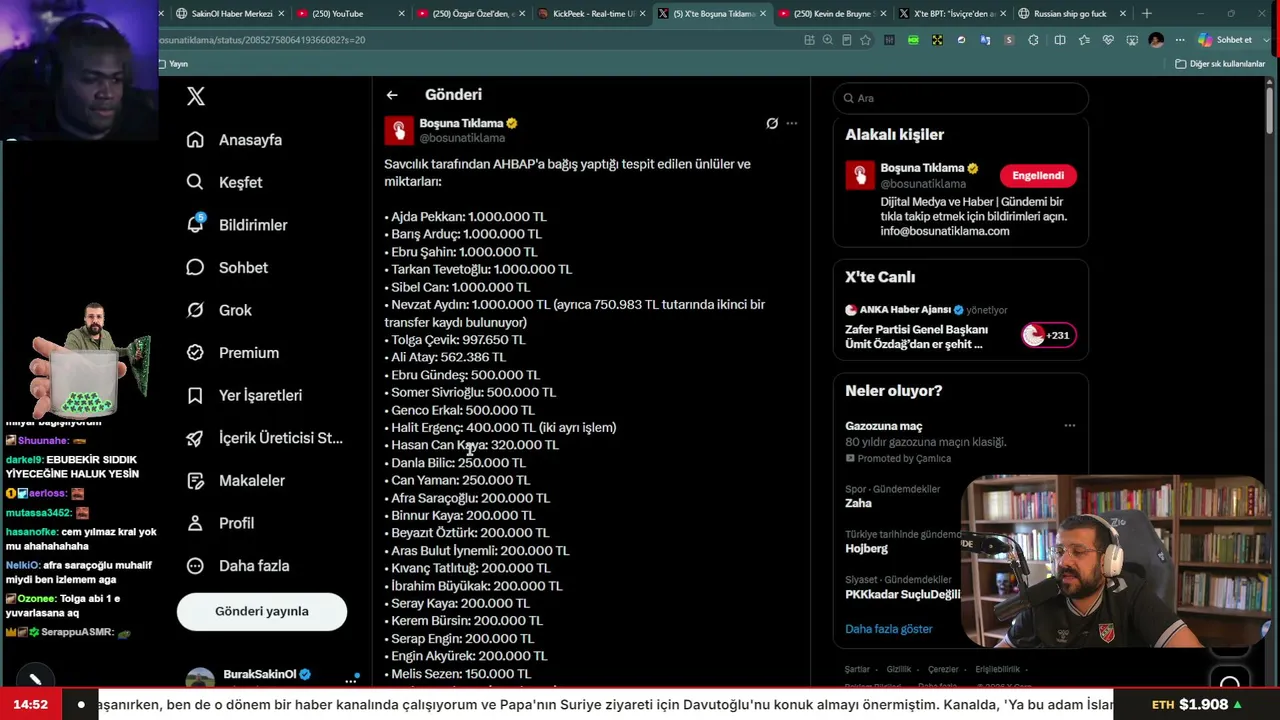Open the post's three-dot more menu

792,124
